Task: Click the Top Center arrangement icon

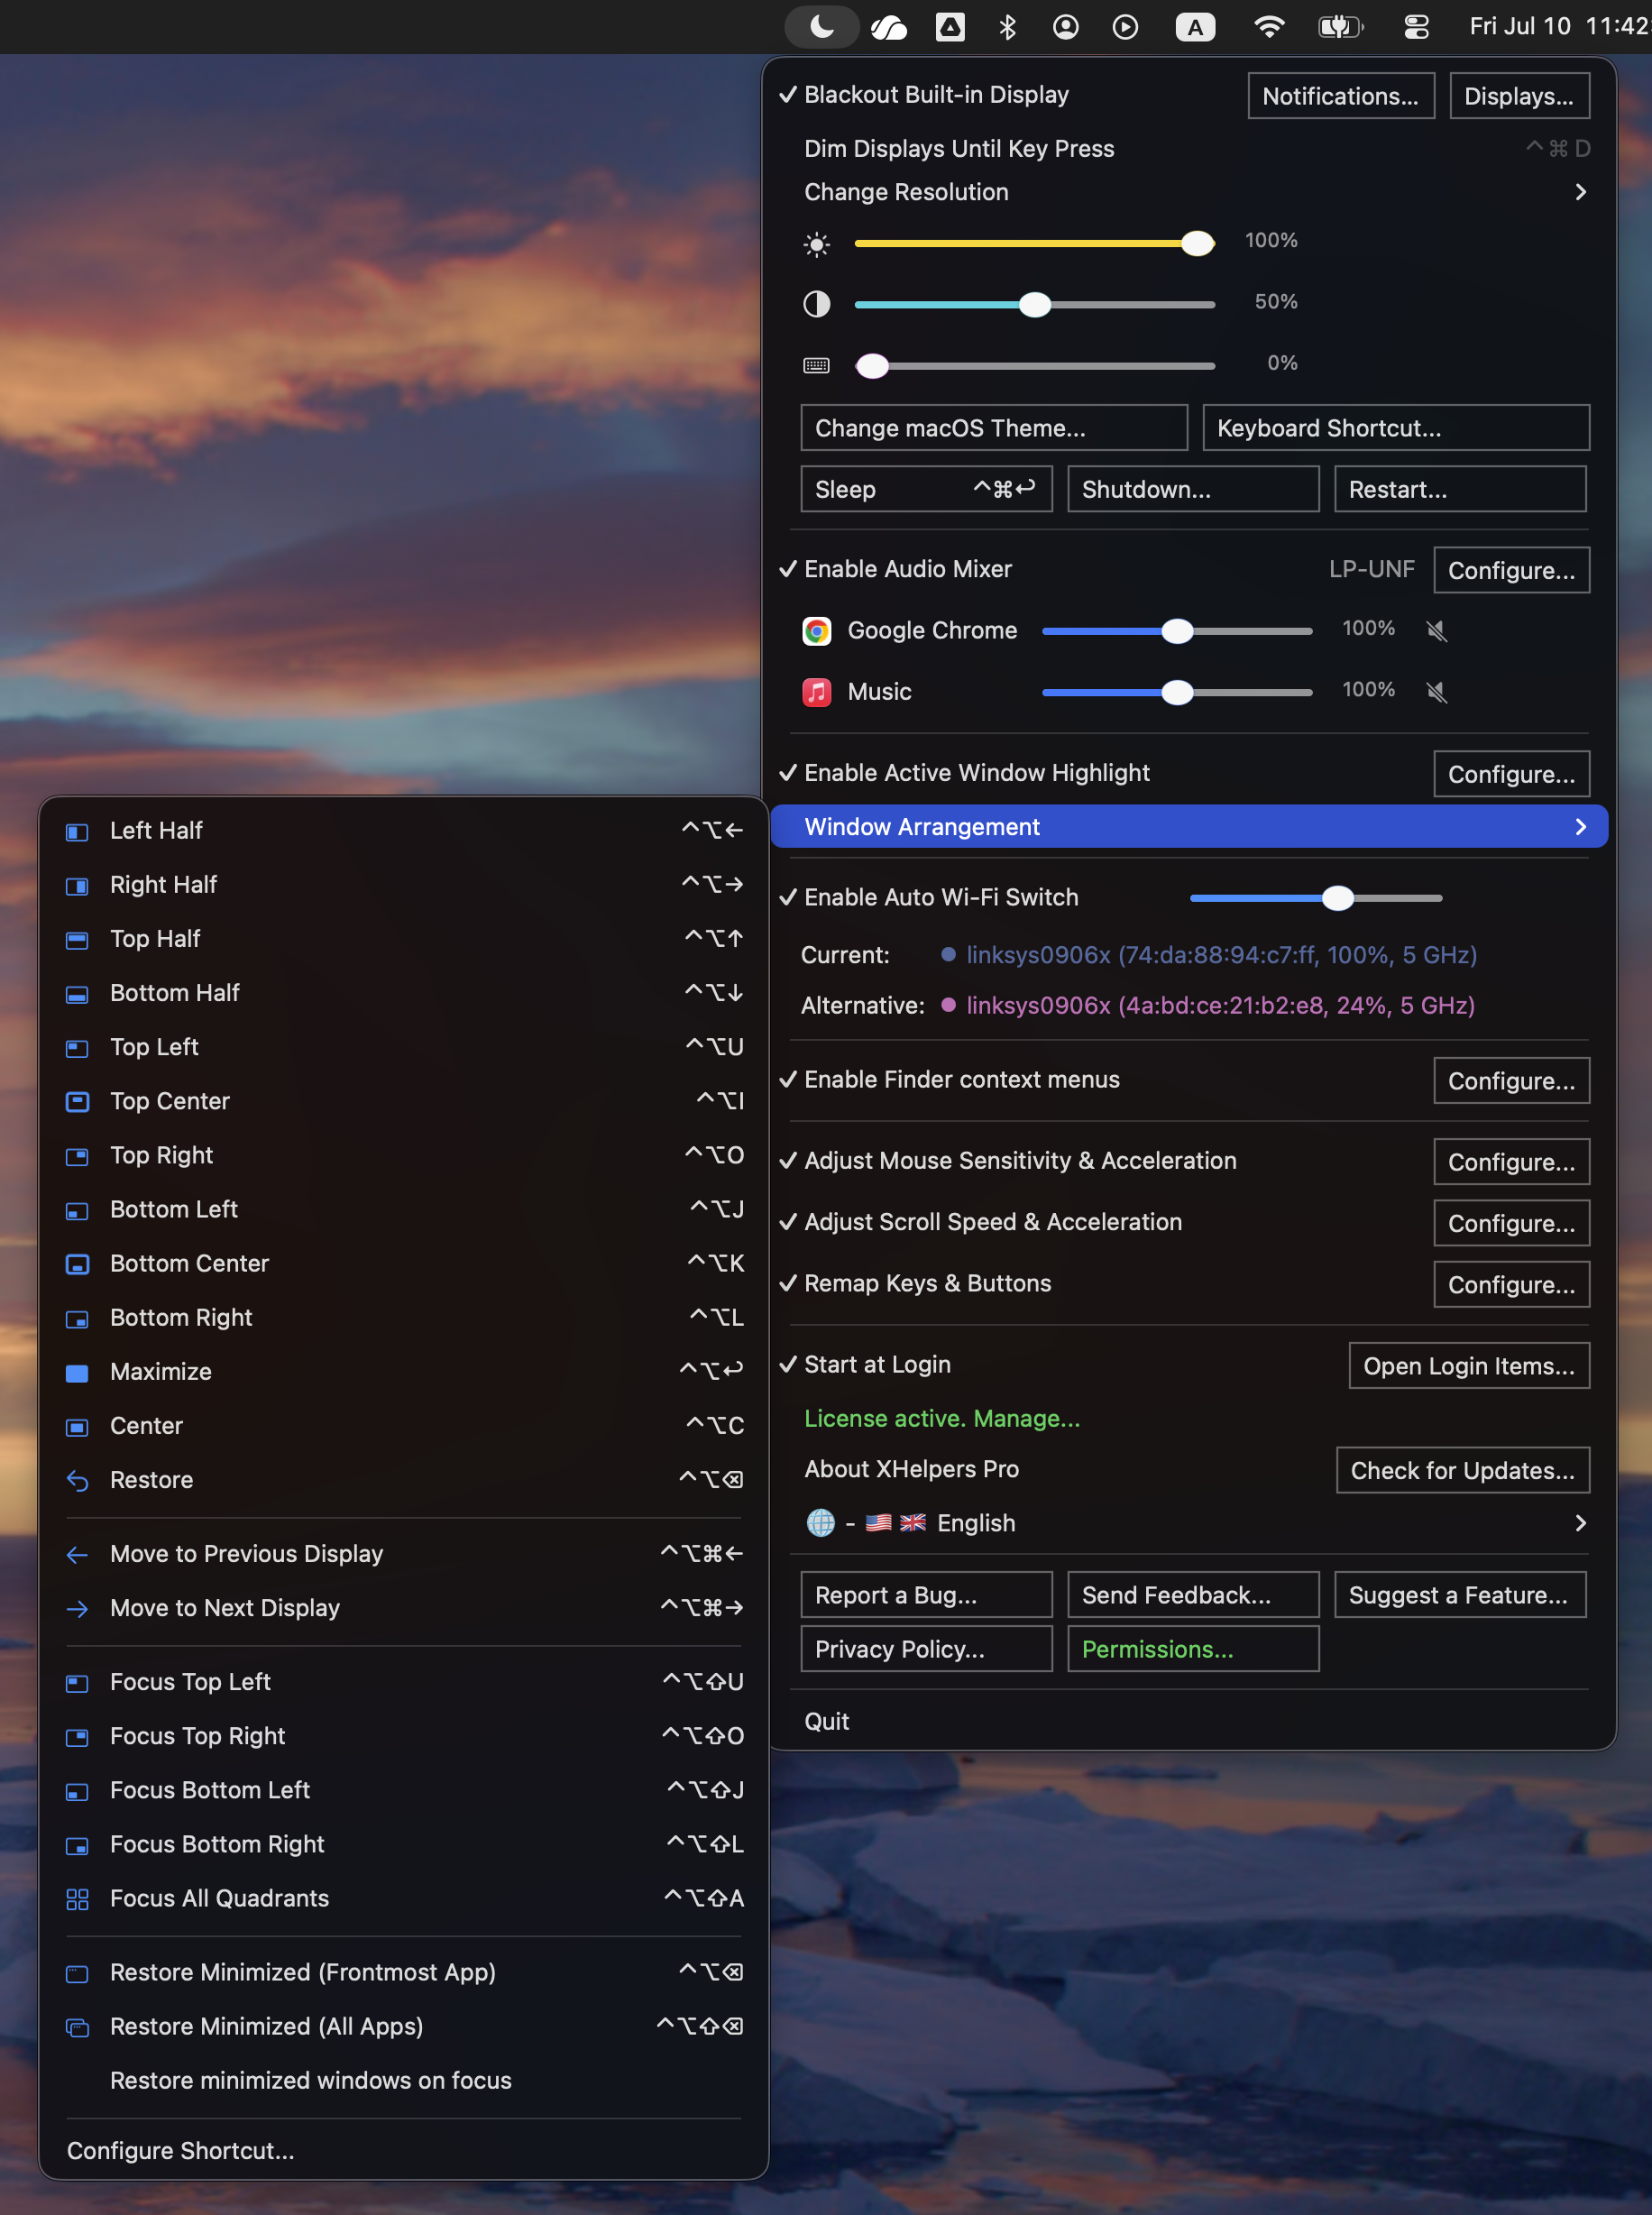Action: click(x=77, y=1101)
